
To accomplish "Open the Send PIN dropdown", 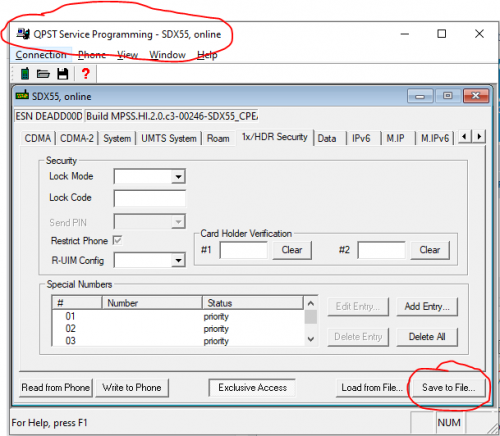I will point(178,222).
